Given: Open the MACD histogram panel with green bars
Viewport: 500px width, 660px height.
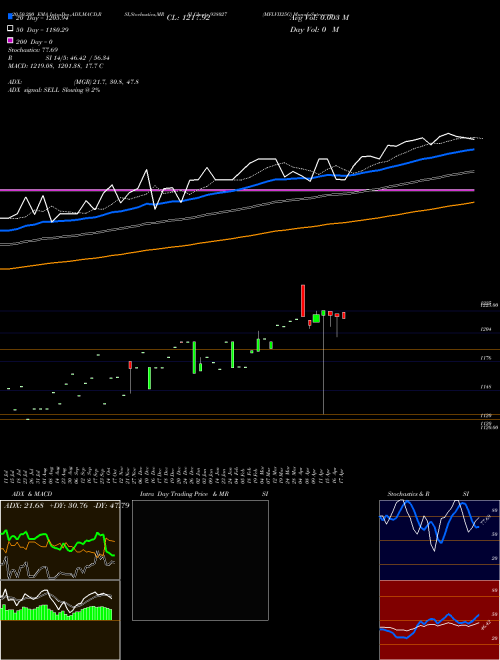Looking at the screenshot, I should 60,620.
